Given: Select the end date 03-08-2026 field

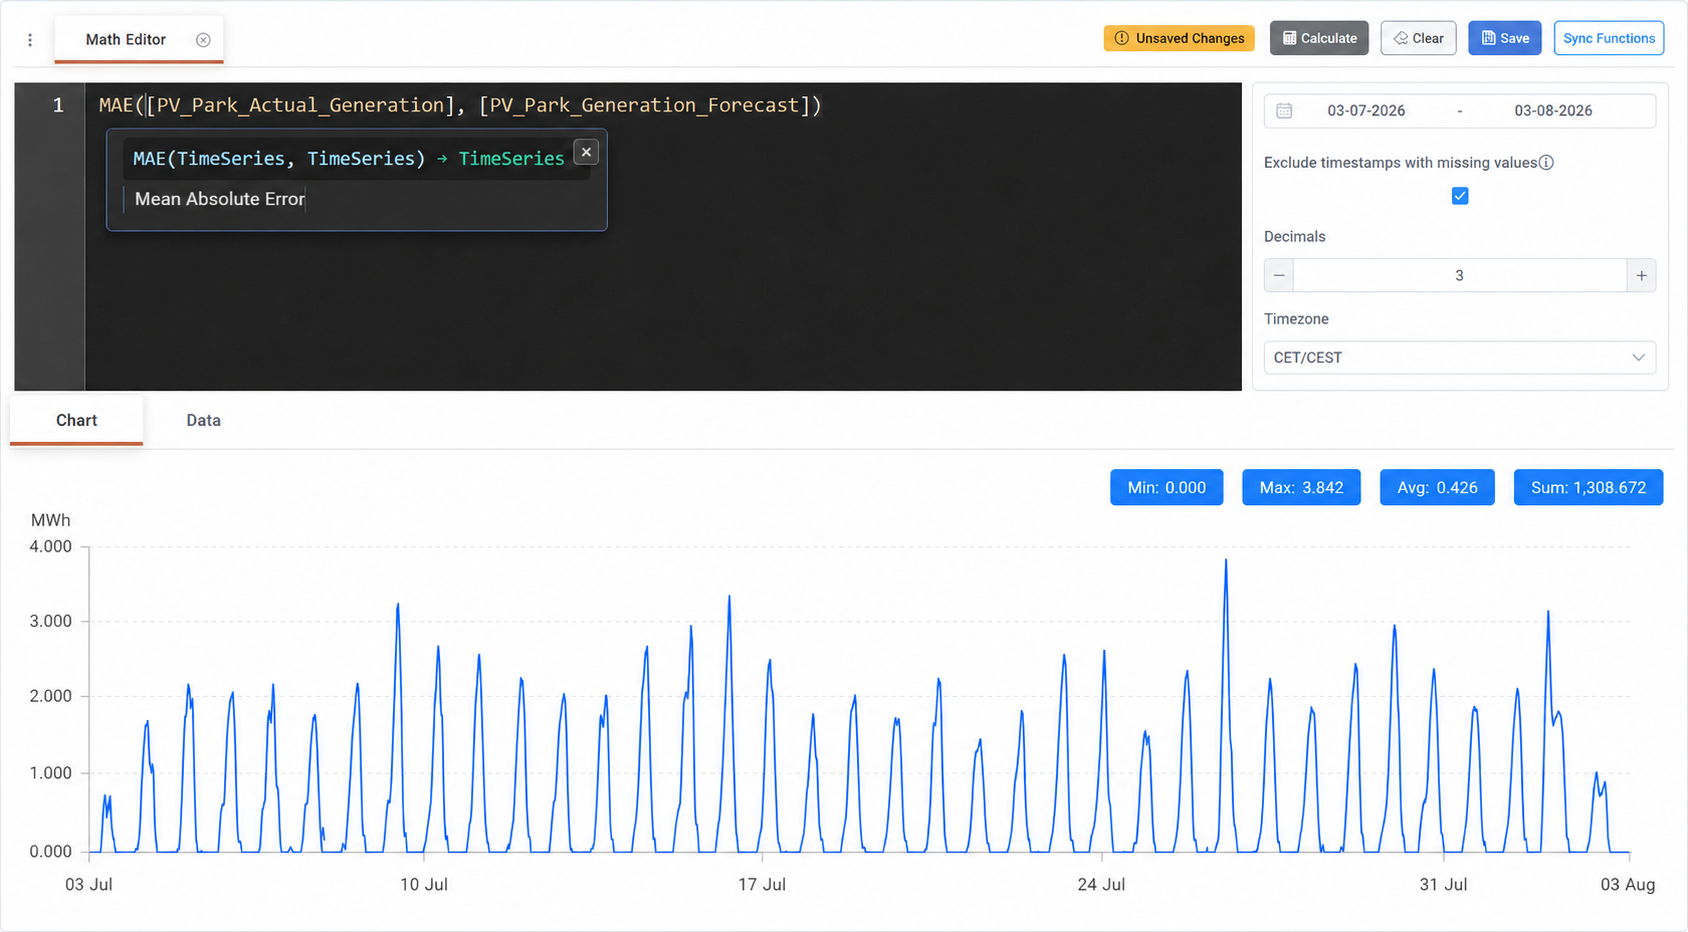Looking at the screenshot, I should click(1553, 111).
